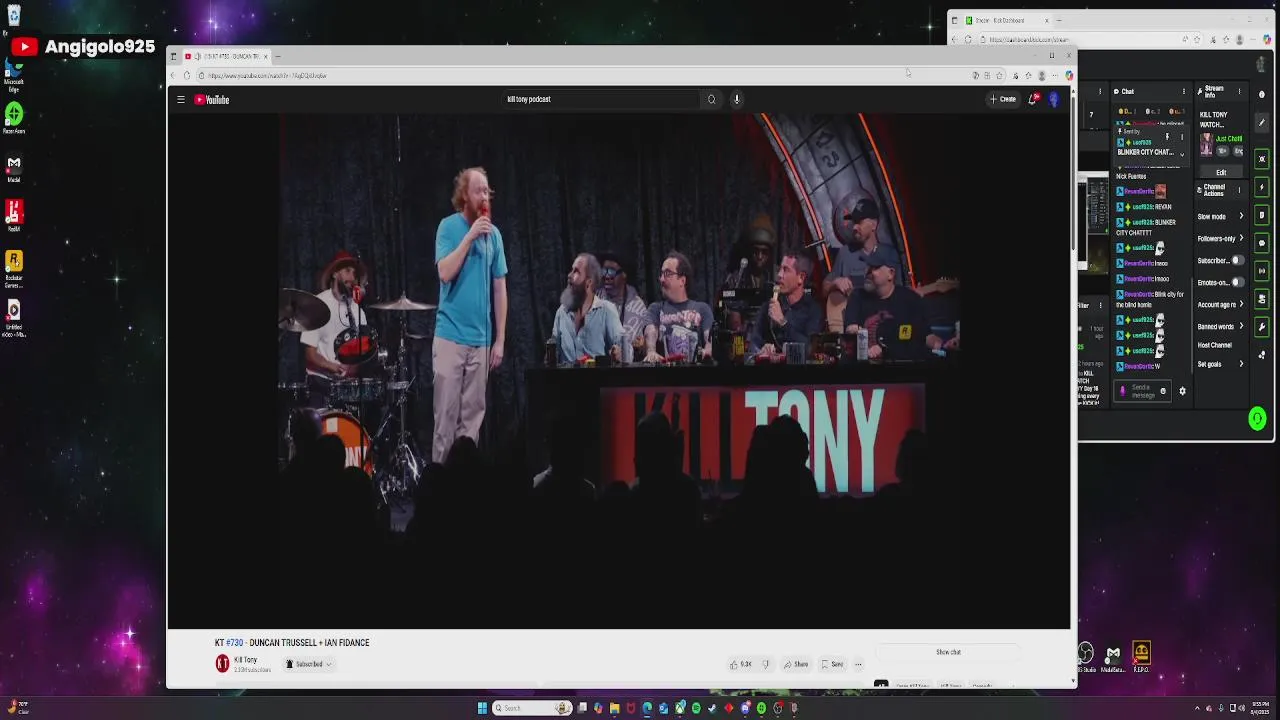This screenshot has width=1280, height=720.
Task: Submit search with the magnifier icon
Action: tap(712, 99)
